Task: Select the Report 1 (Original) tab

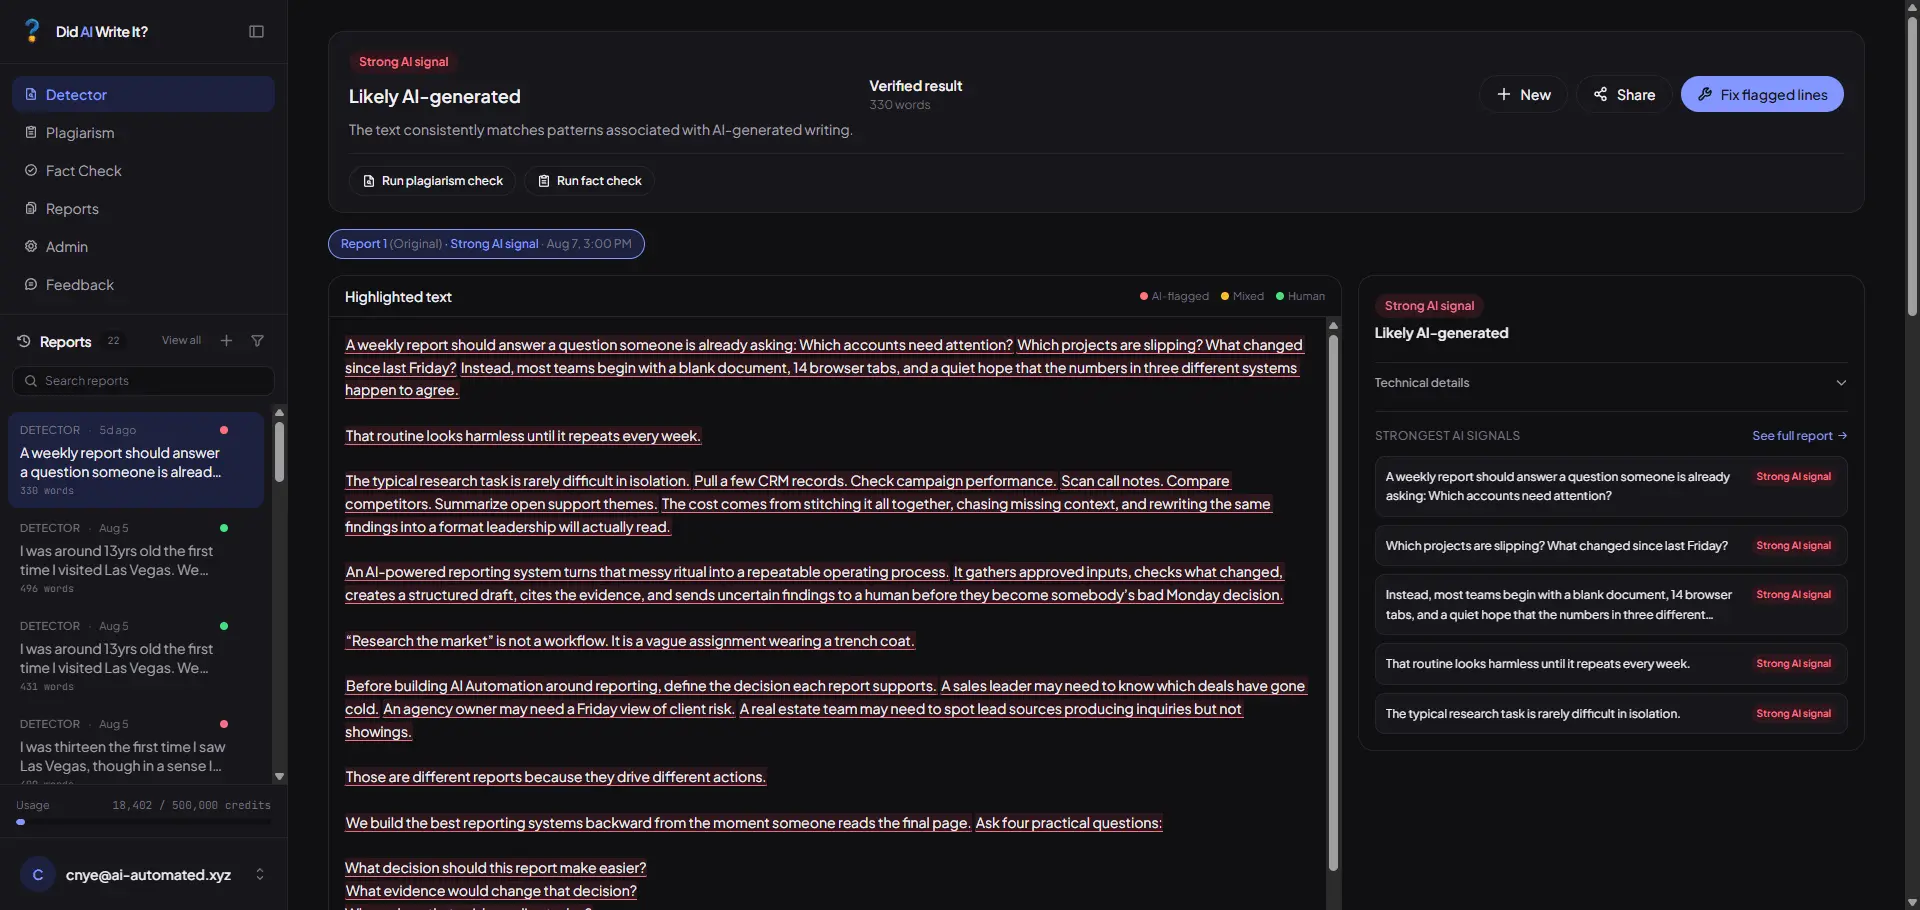Action: click(486, 244)
